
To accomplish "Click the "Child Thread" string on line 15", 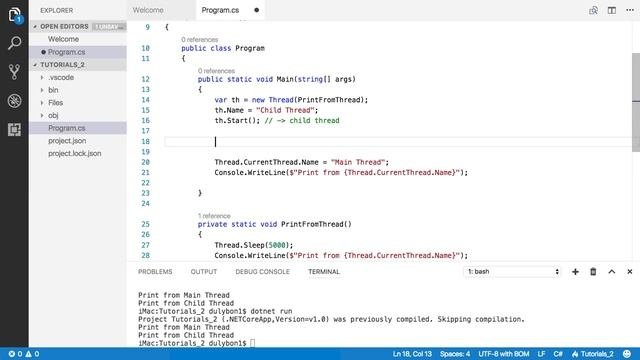I will point(285,110).
